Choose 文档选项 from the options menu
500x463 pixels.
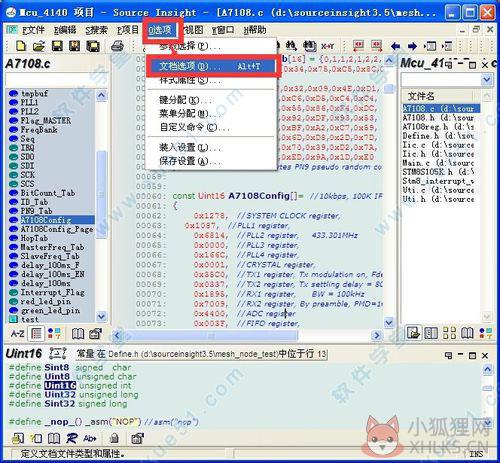click(x=211, y=66)
